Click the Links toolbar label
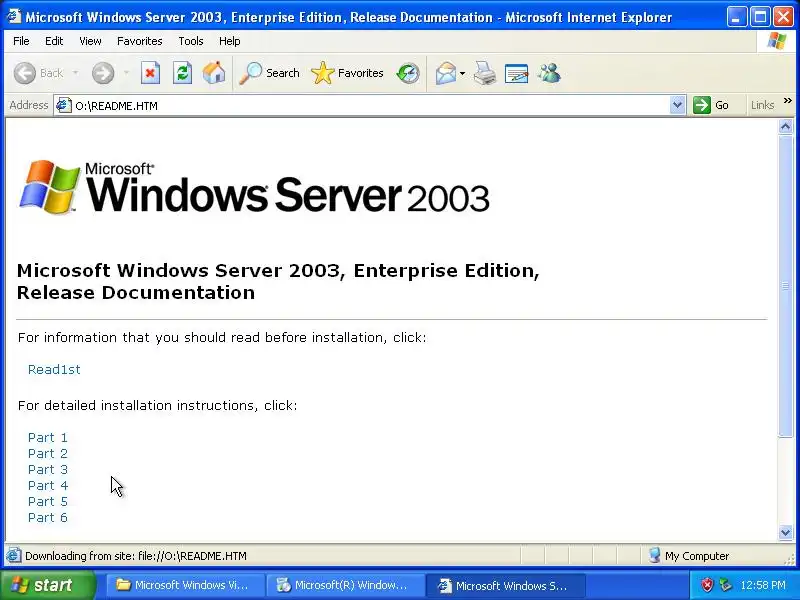This screenshot has height=600, width=800. click(762, 105)
